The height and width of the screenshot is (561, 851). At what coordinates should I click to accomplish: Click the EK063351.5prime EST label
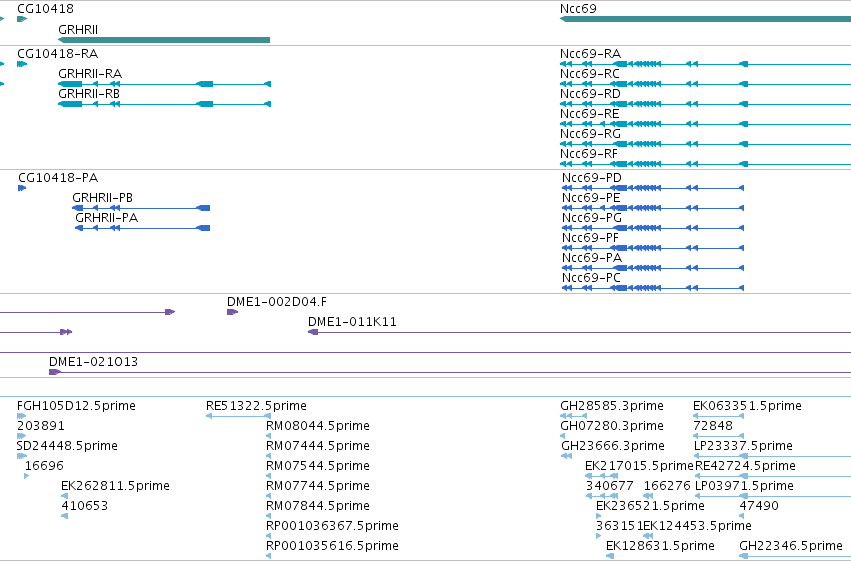pyautogui.click(x=747, y=406)
